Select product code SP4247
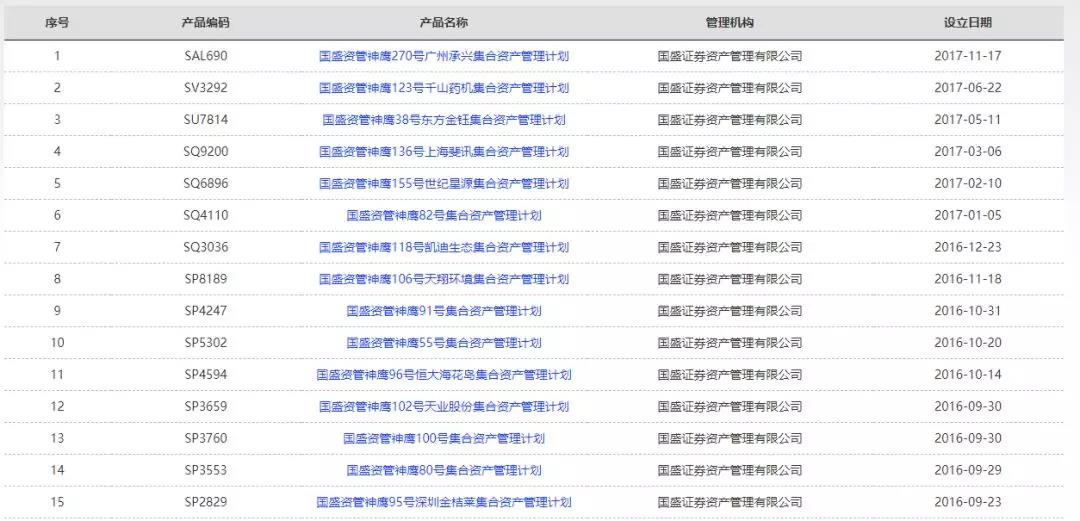This screenshot has height=521, width=1080. coord(205,311)
